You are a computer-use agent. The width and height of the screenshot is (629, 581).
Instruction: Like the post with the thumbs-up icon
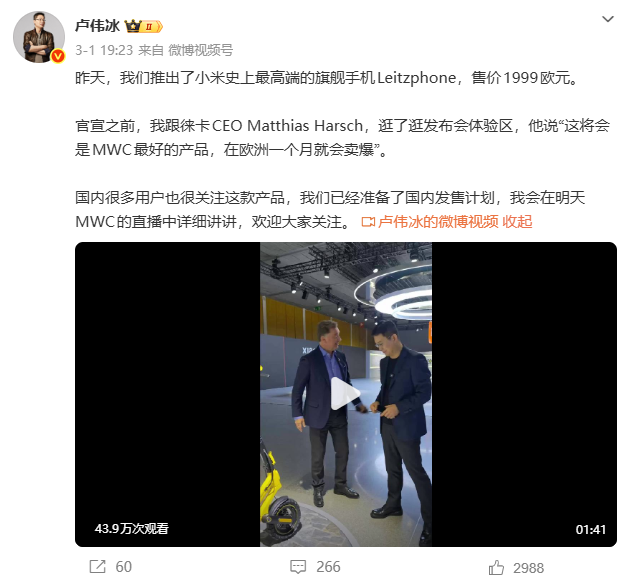[496, 568]
